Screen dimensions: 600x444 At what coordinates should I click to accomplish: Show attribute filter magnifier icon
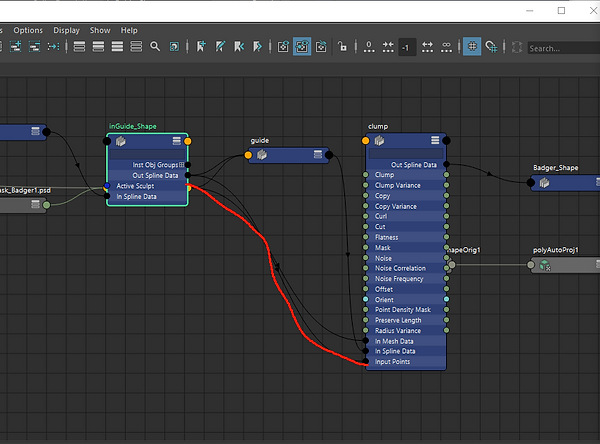pyautogui.click(x=155, y=47)
